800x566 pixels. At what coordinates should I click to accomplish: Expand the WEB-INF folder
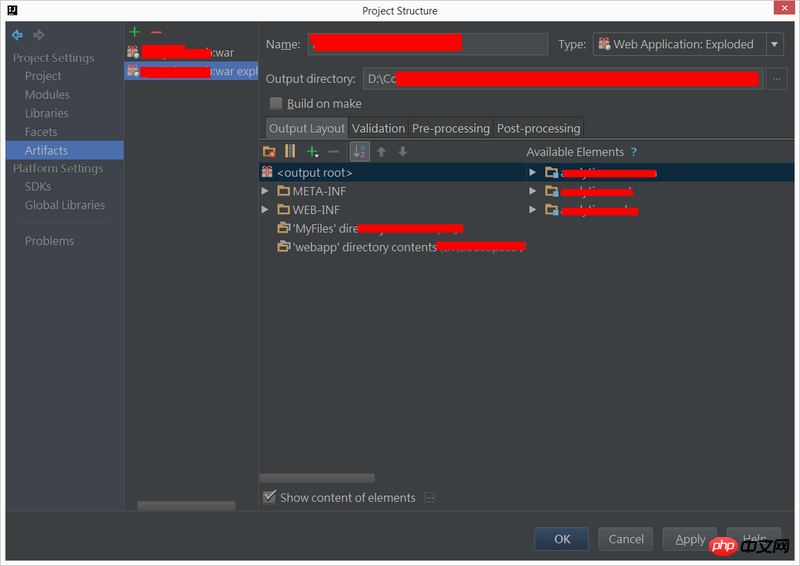click(265, 209)
